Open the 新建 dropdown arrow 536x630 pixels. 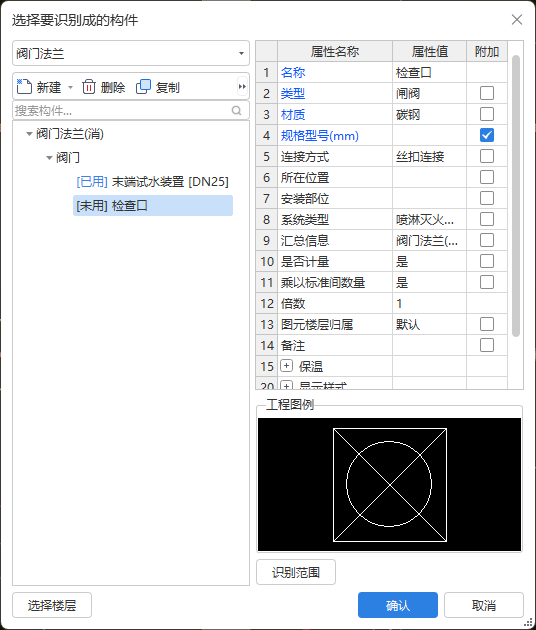coord(70,87)
